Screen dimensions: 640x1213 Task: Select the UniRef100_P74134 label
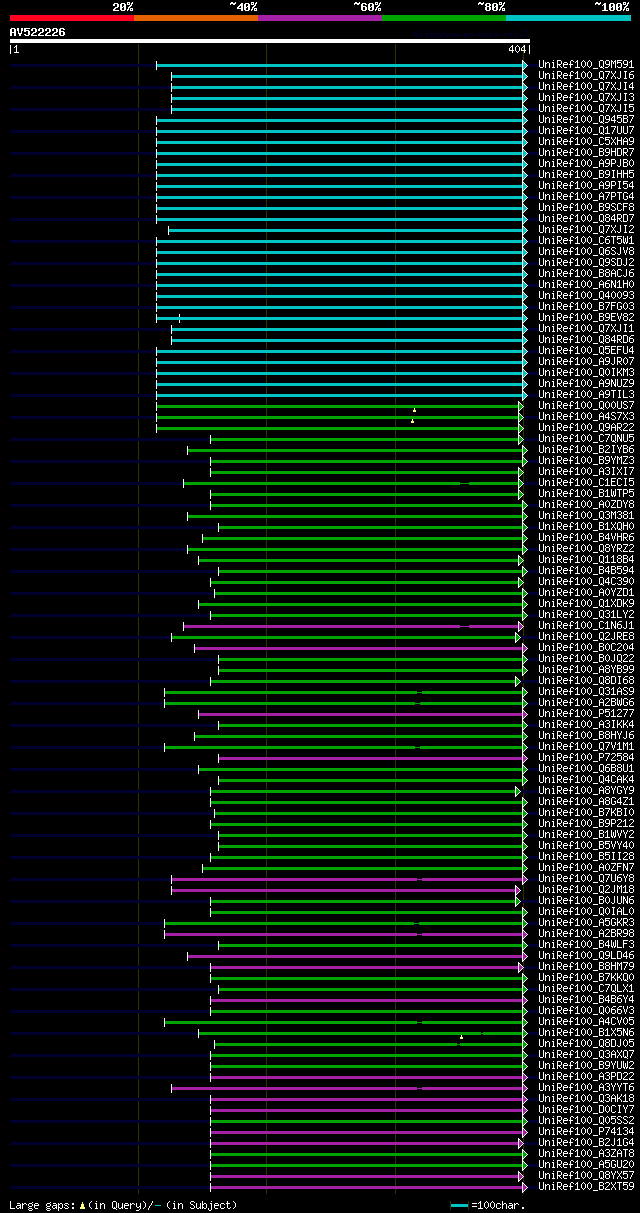click(586, 1132)
